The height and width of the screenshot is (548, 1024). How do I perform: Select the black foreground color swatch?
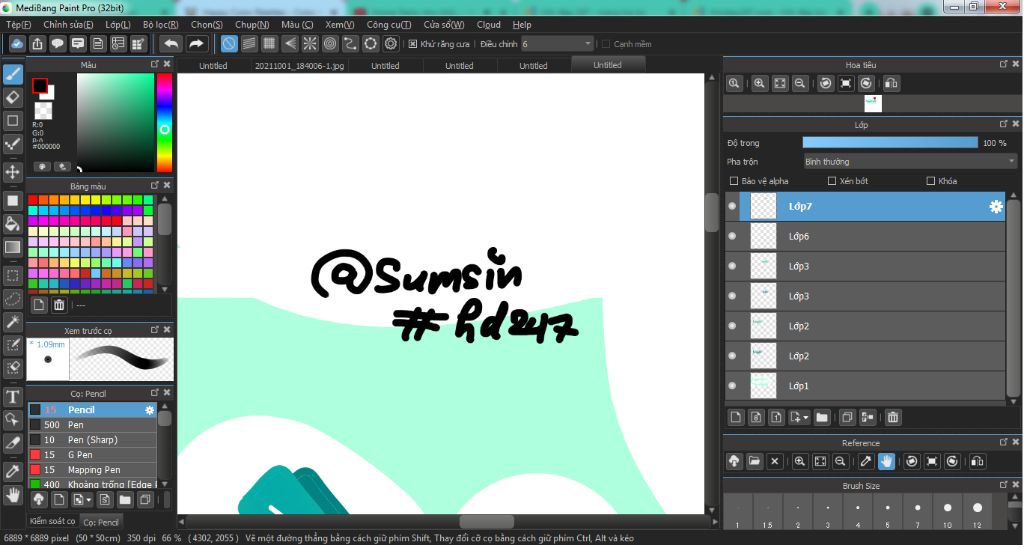pyautogui.click(x=40, y=86)
